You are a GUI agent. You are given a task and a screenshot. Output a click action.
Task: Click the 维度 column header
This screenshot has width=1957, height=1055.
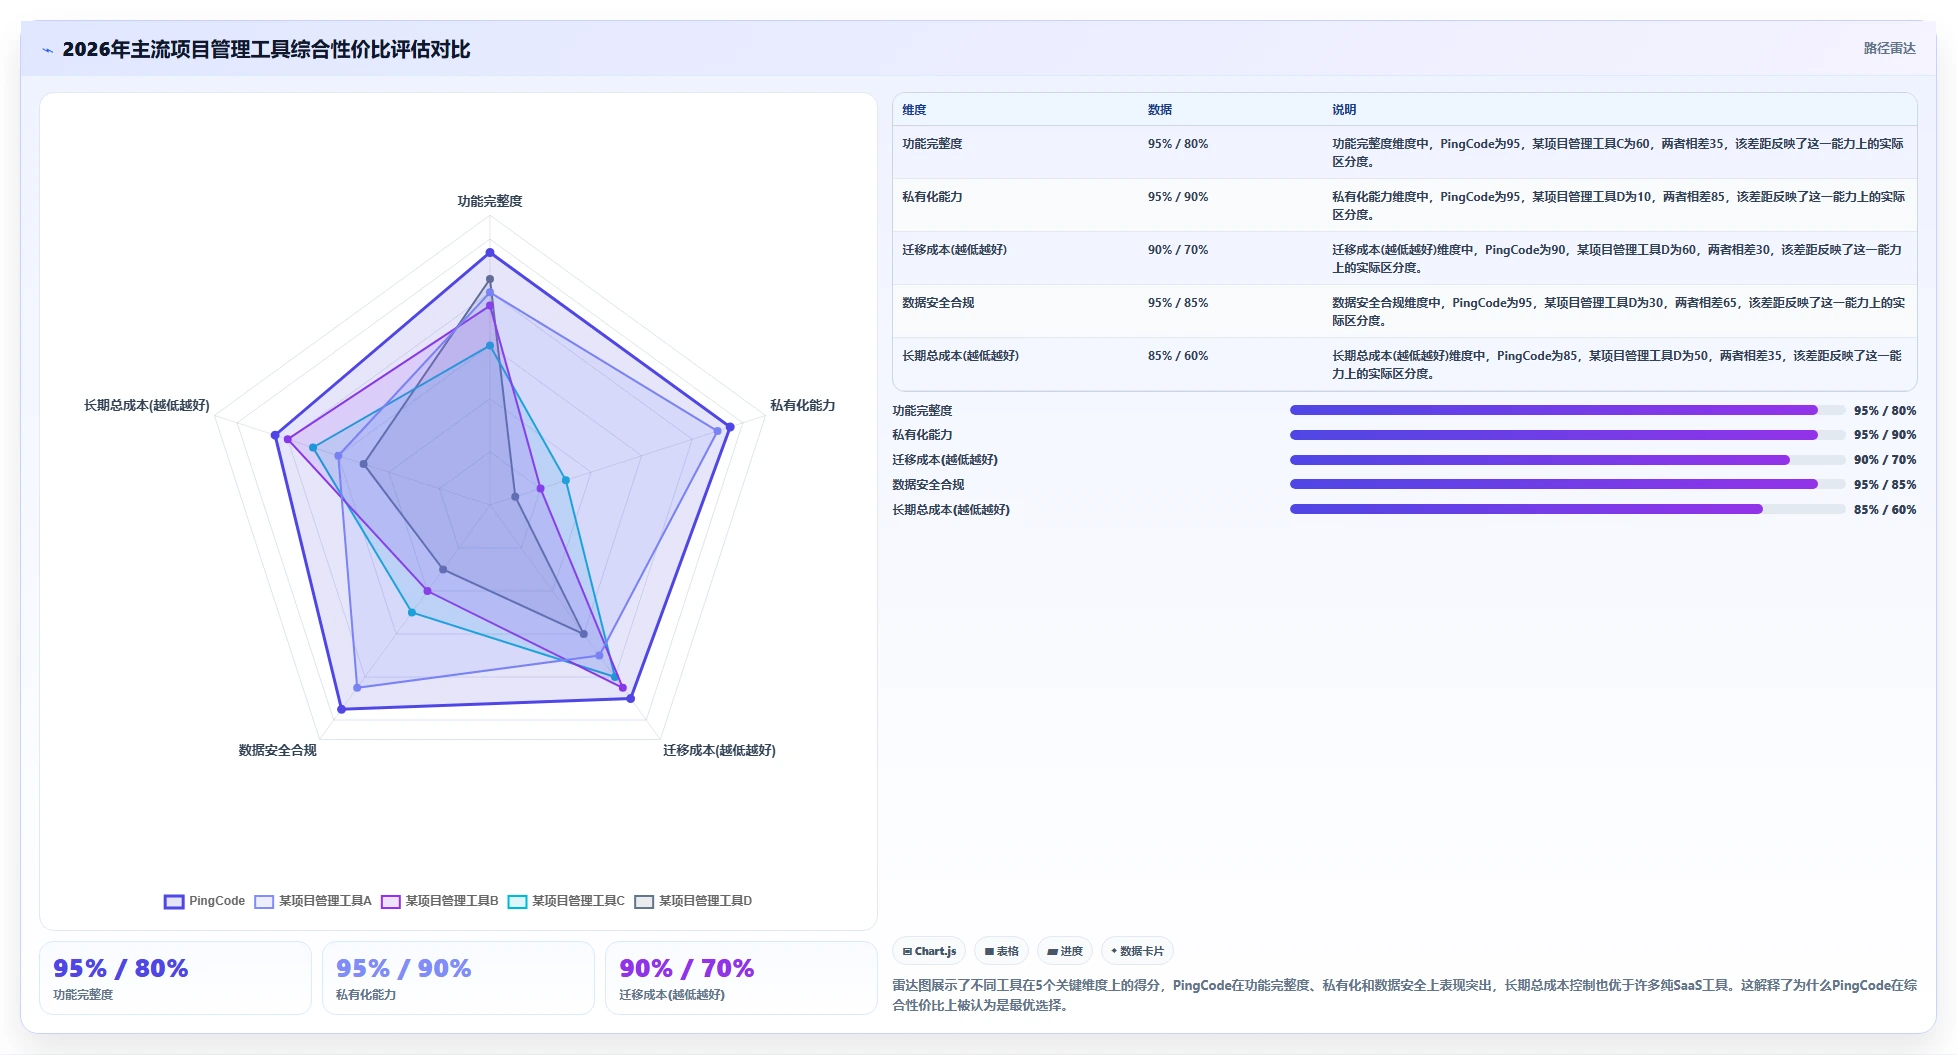(x=914, y=110)
